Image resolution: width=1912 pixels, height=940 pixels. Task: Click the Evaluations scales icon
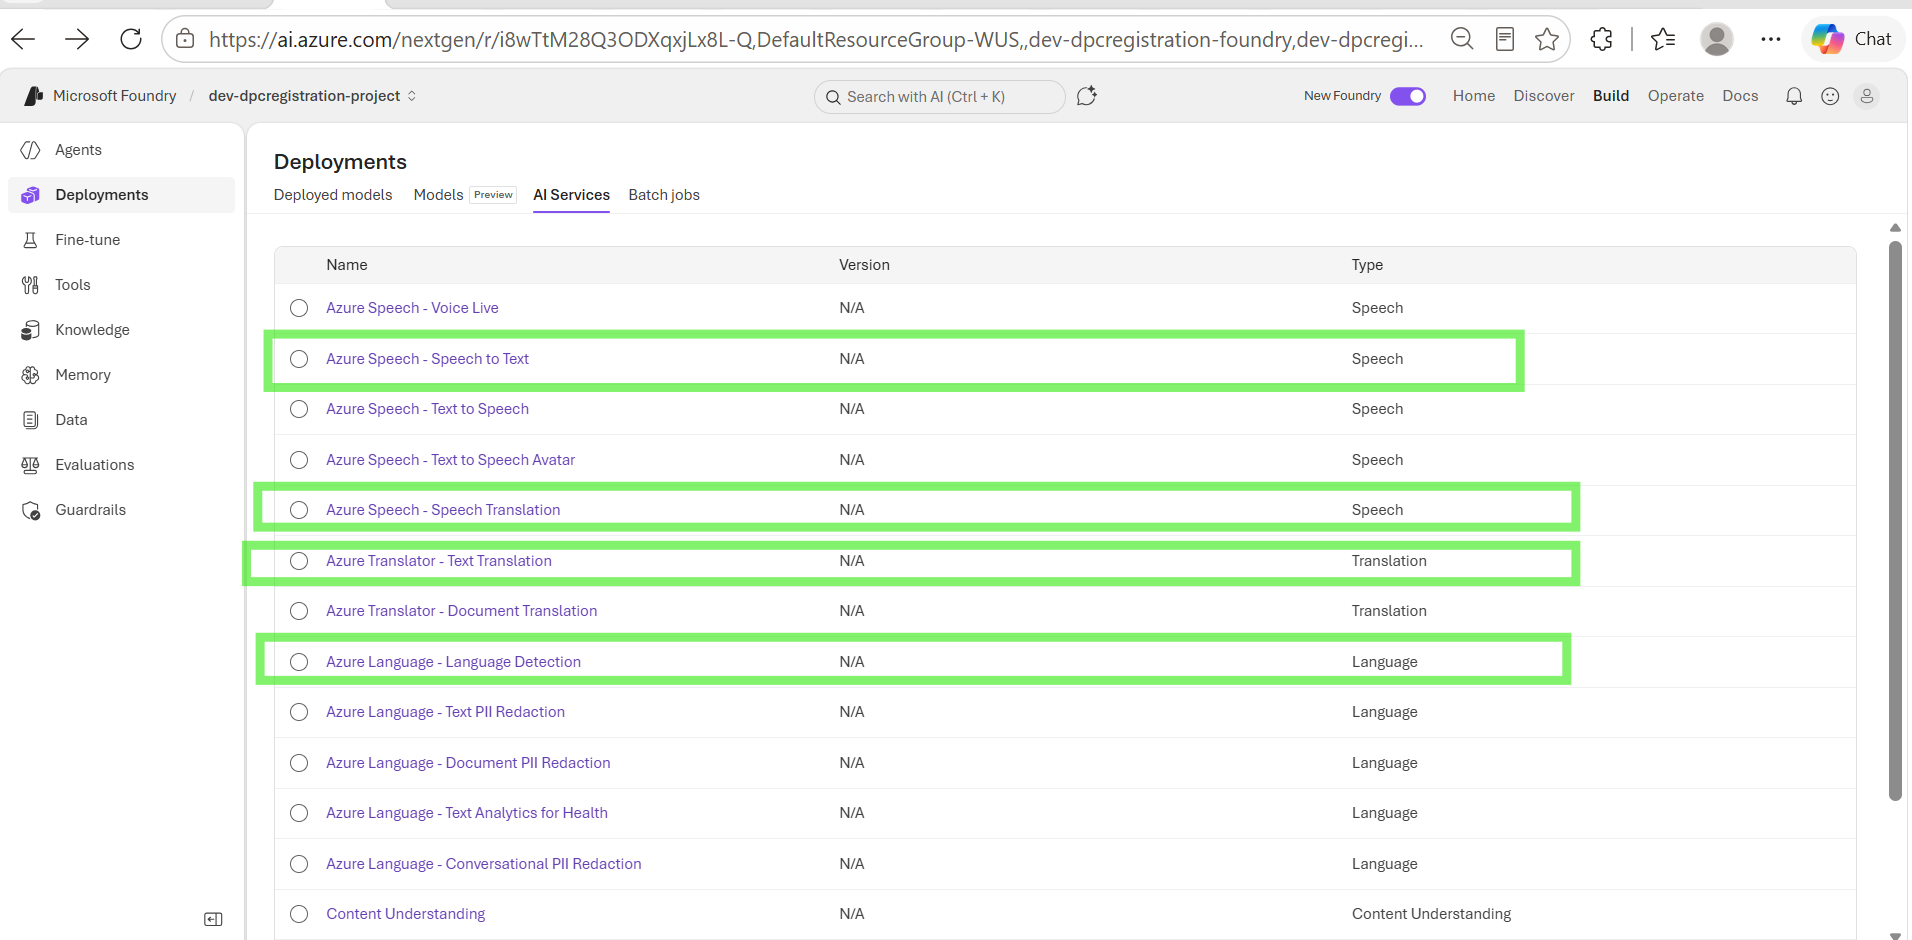(x=31, y=465)
